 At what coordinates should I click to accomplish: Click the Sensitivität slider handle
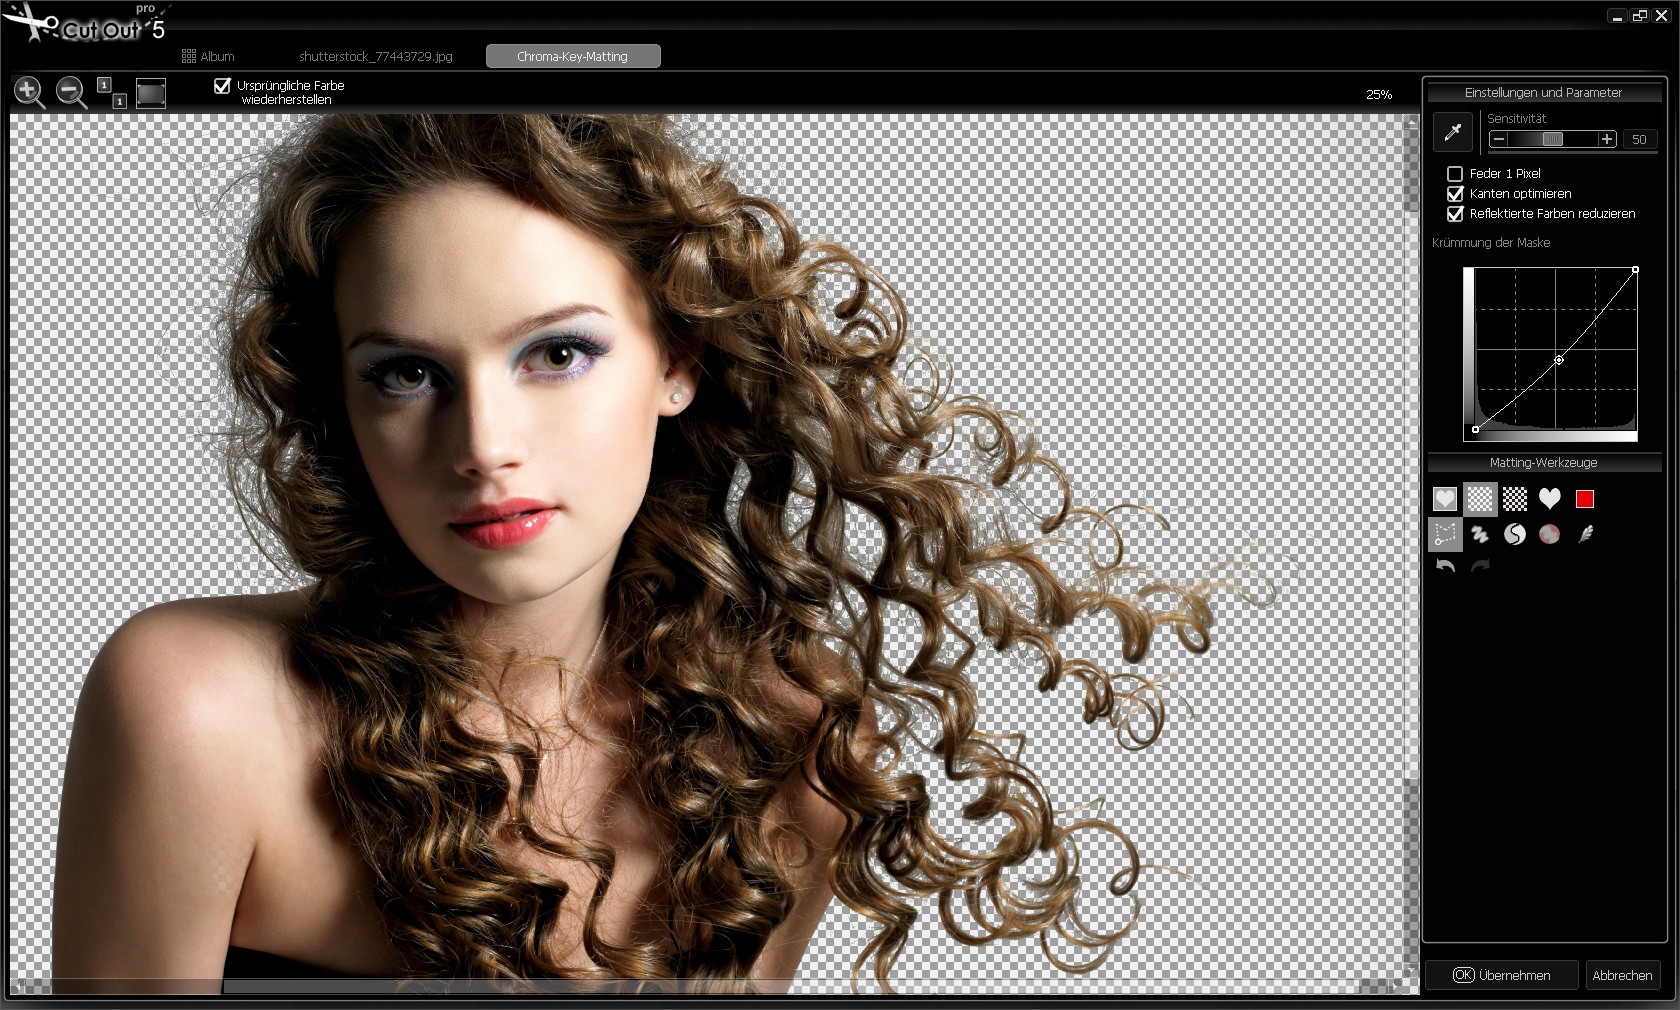[x=1552, y=139]
